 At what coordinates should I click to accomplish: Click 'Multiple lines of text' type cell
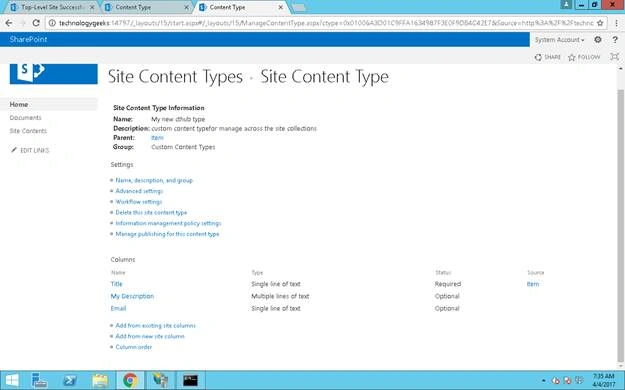tap(280, 296)
